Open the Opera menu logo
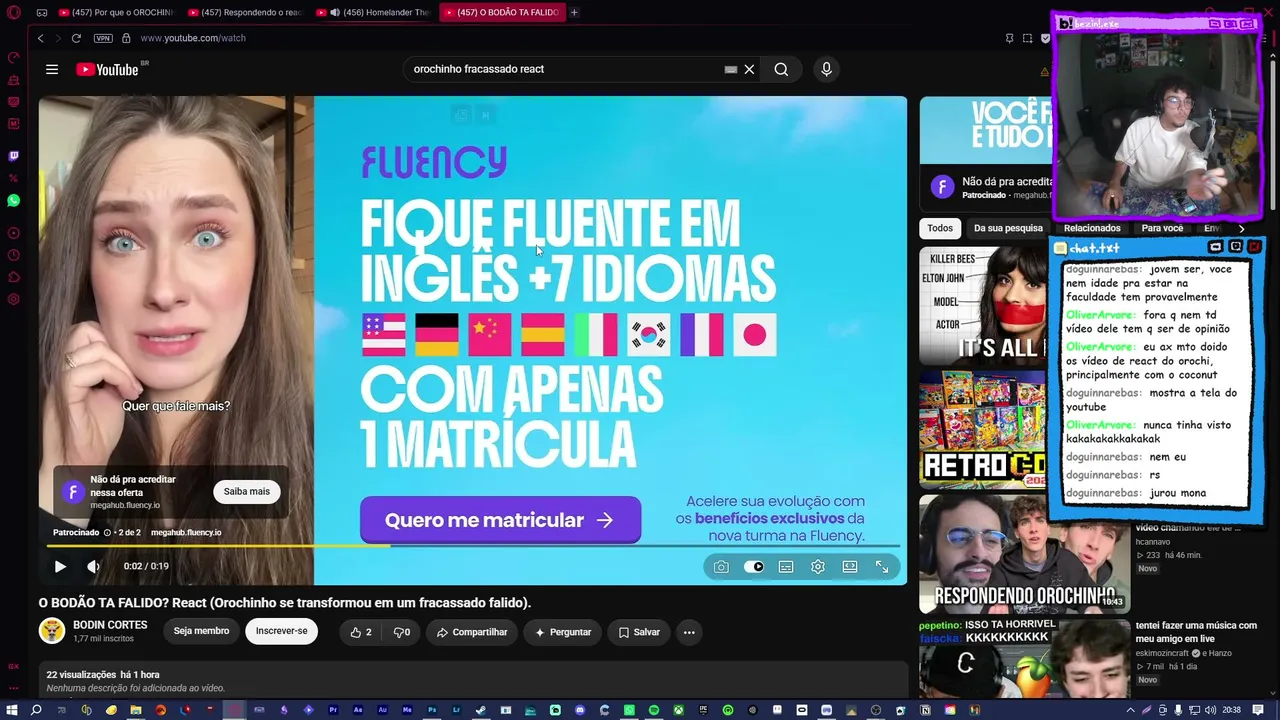Viewport: 1280px width, 720px height. point(13,13)
